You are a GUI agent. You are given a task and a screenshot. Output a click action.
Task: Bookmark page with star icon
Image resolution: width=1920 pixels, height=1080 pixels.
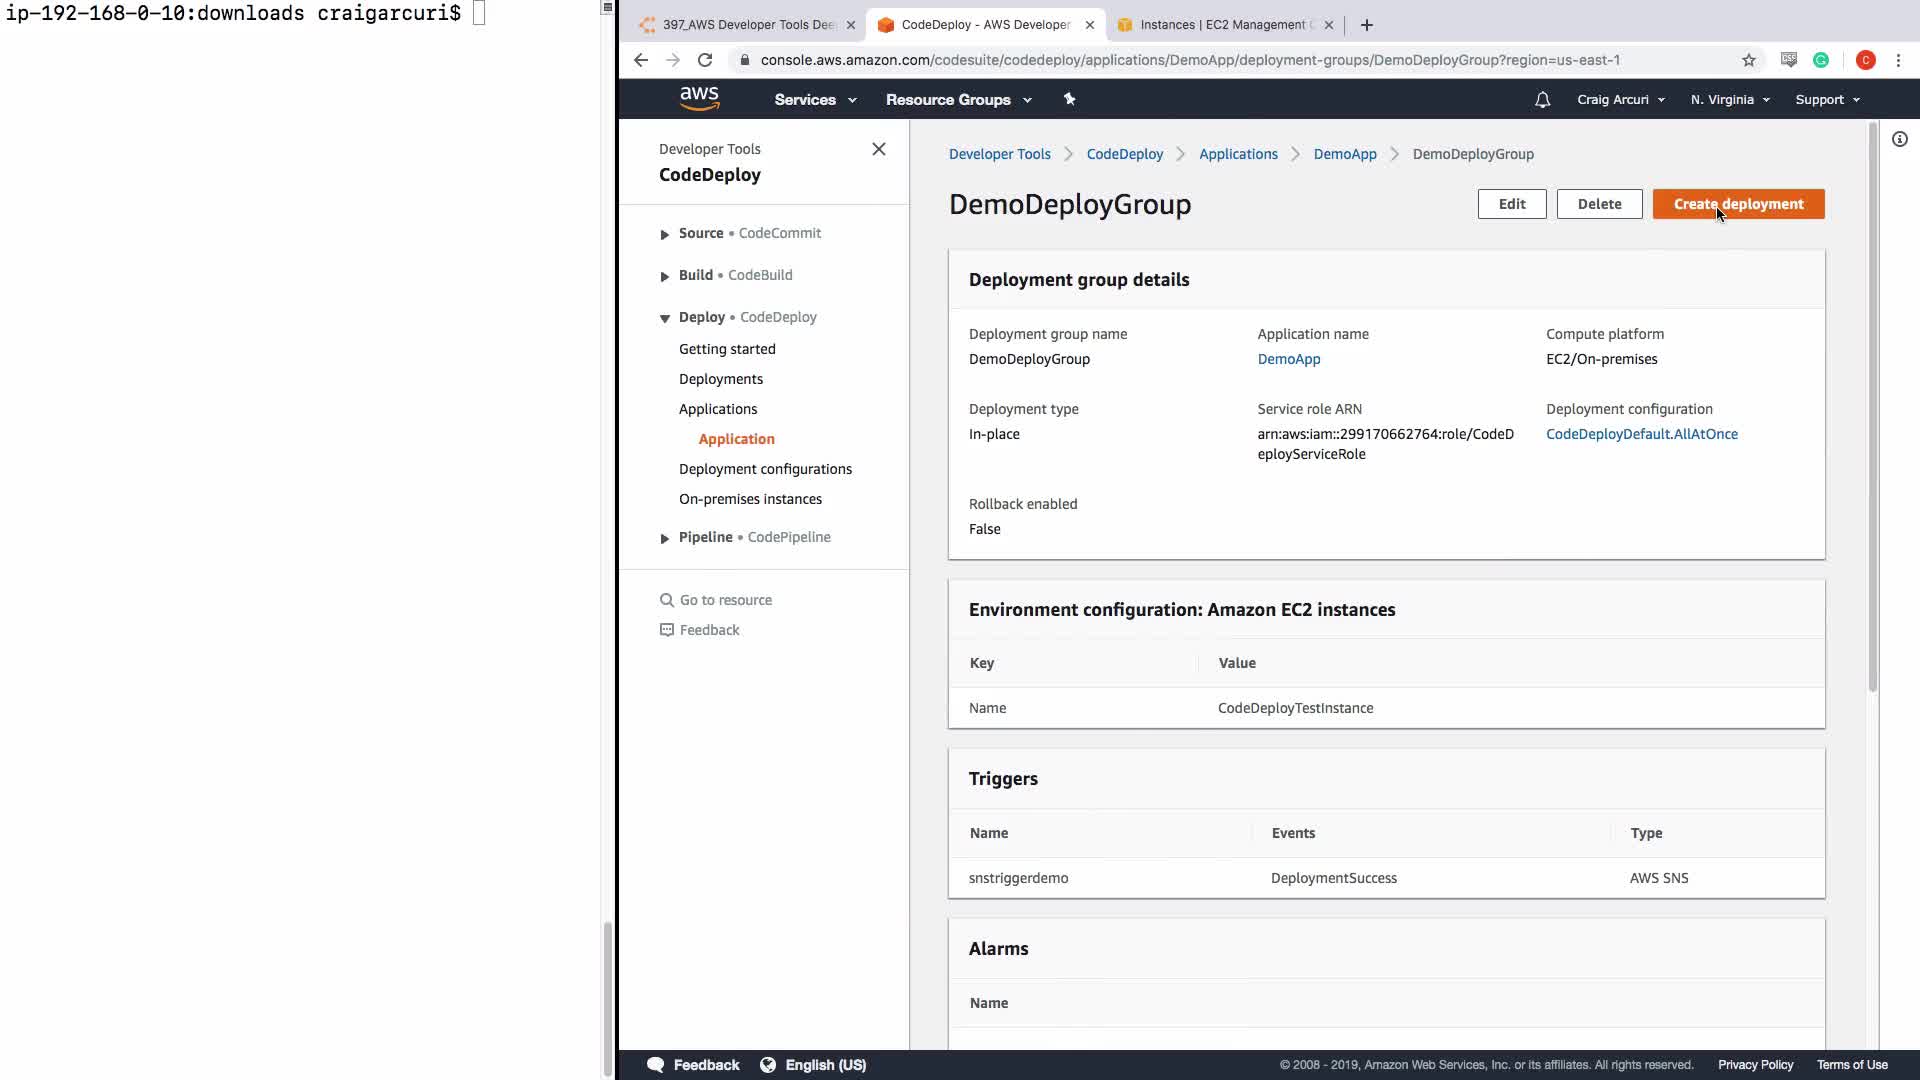coord(1748,60)
